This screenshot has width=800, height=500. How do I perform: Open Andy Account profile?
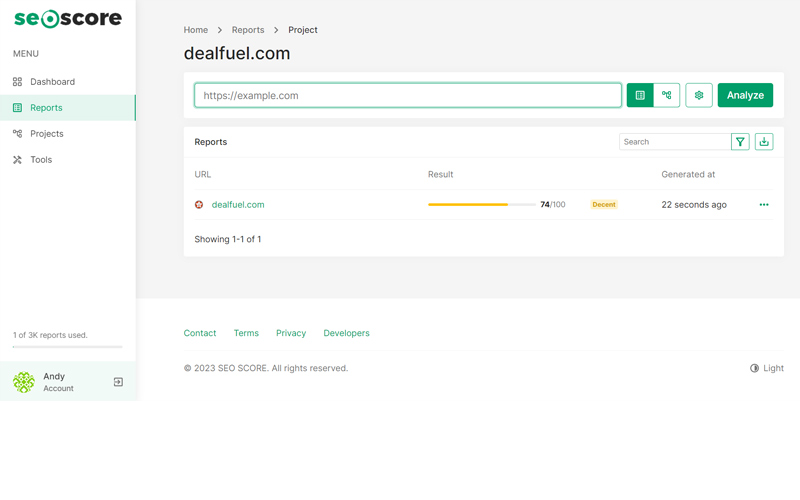(x=58, y=382)
